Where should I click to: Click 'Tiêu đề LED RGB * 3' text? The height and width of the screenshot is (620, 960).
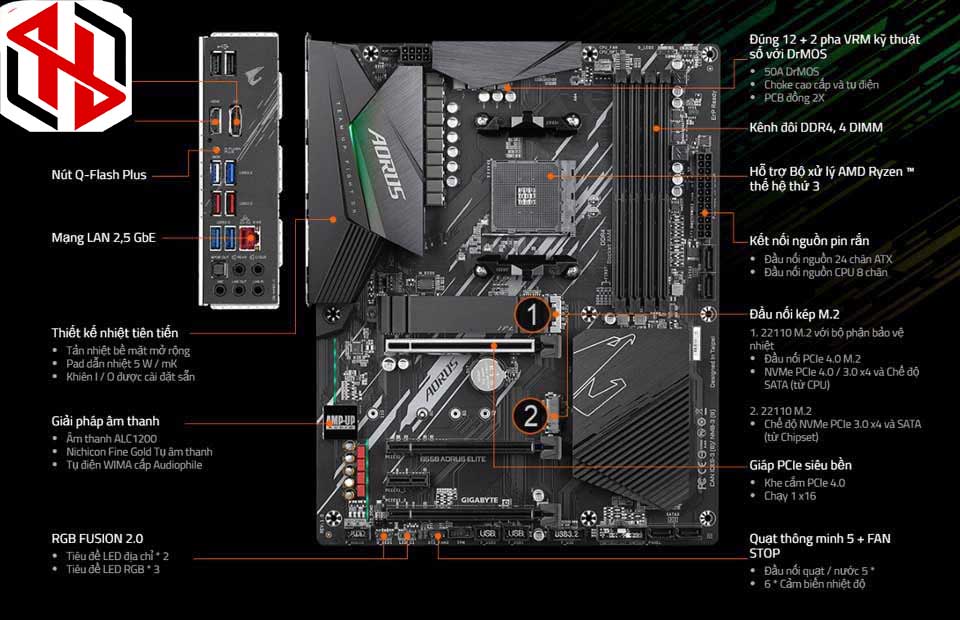pos(113,569)
